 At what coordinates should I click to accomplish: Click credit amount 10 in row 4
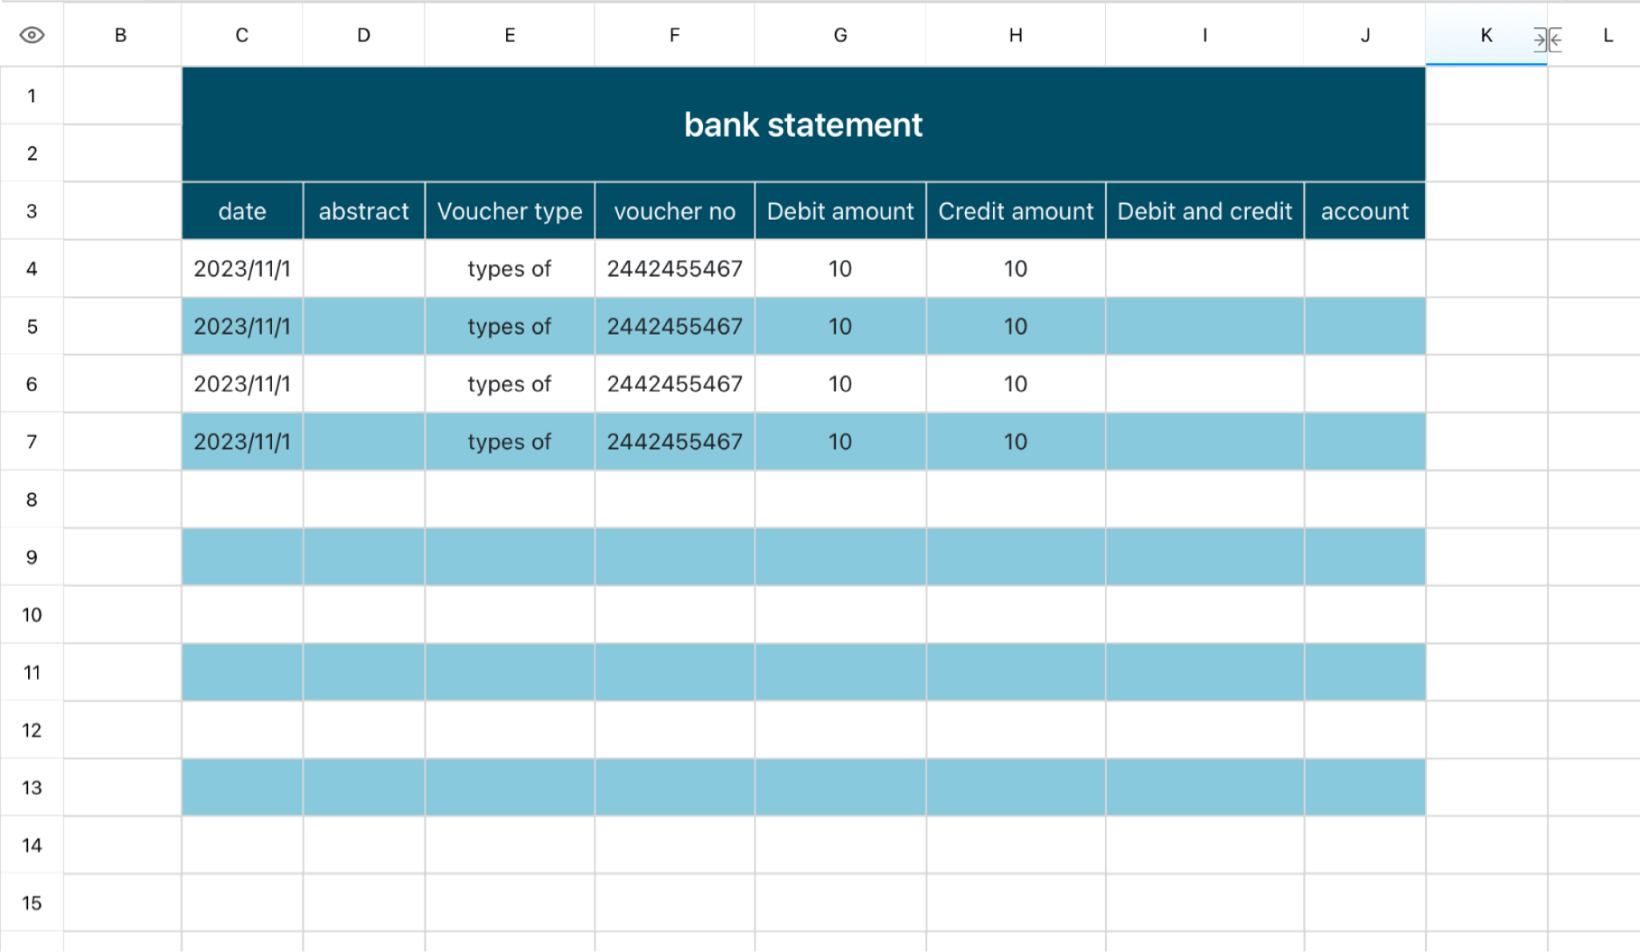[1016, 269]
